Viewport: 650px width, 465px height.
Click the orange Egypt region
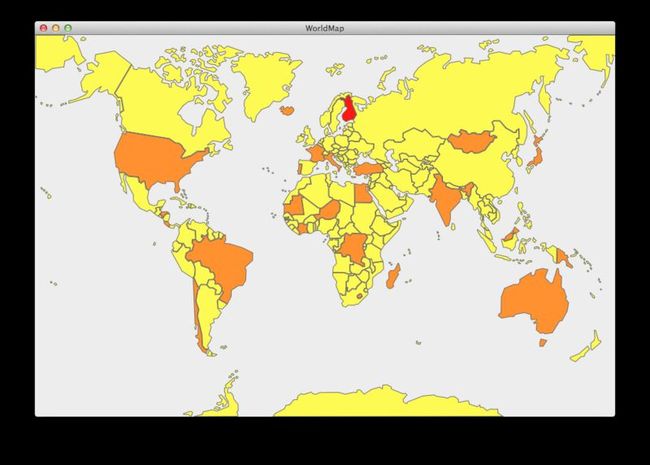click(x=364, y=193)
